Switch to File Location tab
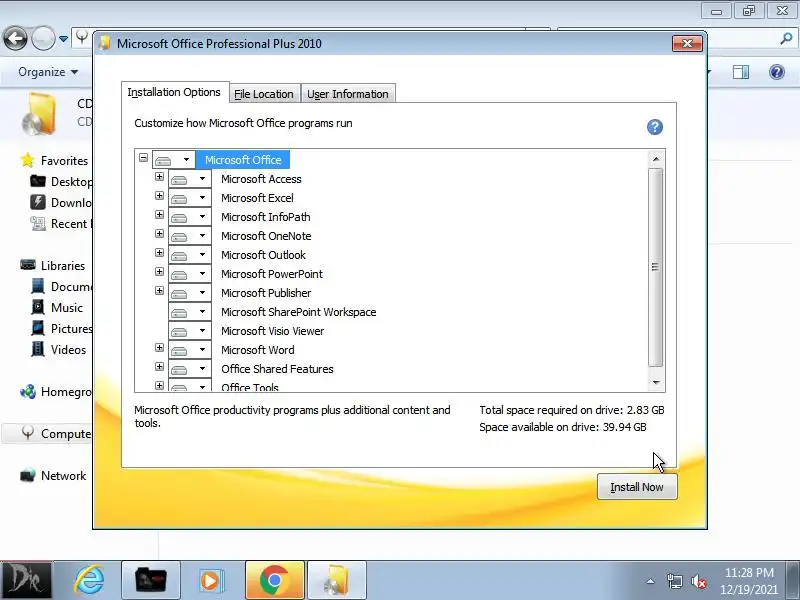Screen dimensions: 800x600 tap(264, 94)
